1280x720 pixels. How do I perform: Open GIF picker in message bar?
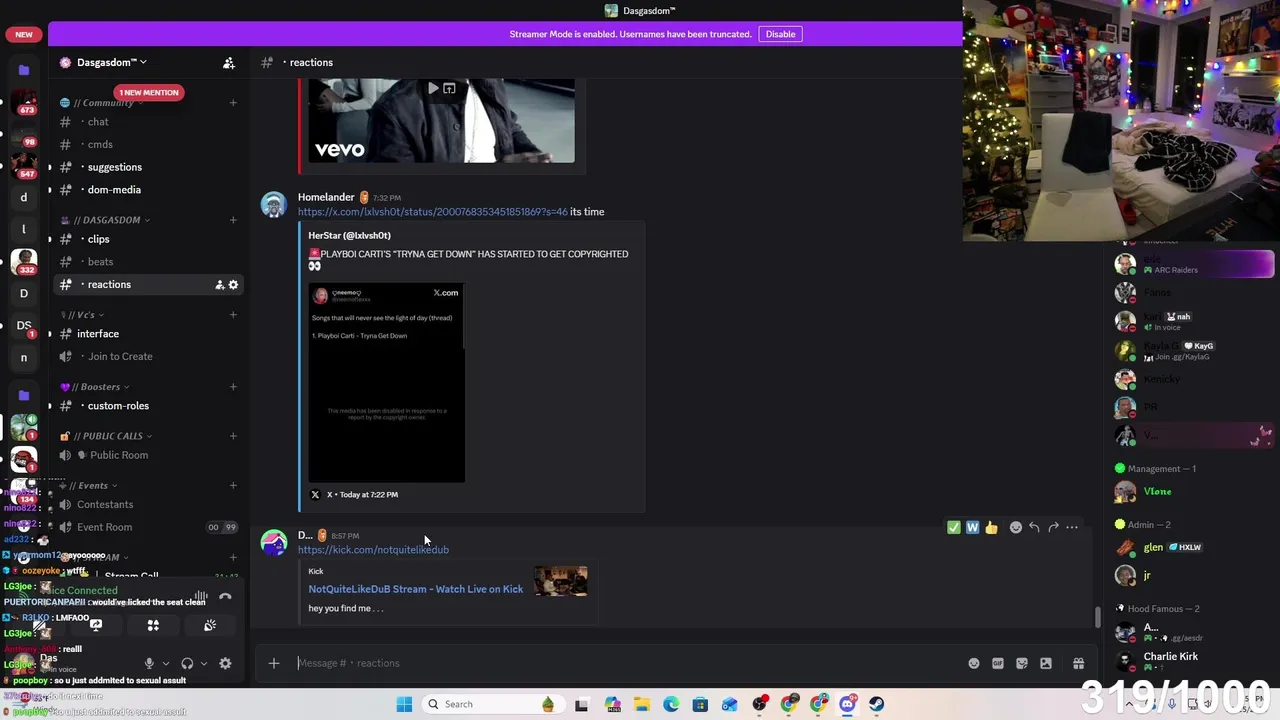tap(998, 663)
